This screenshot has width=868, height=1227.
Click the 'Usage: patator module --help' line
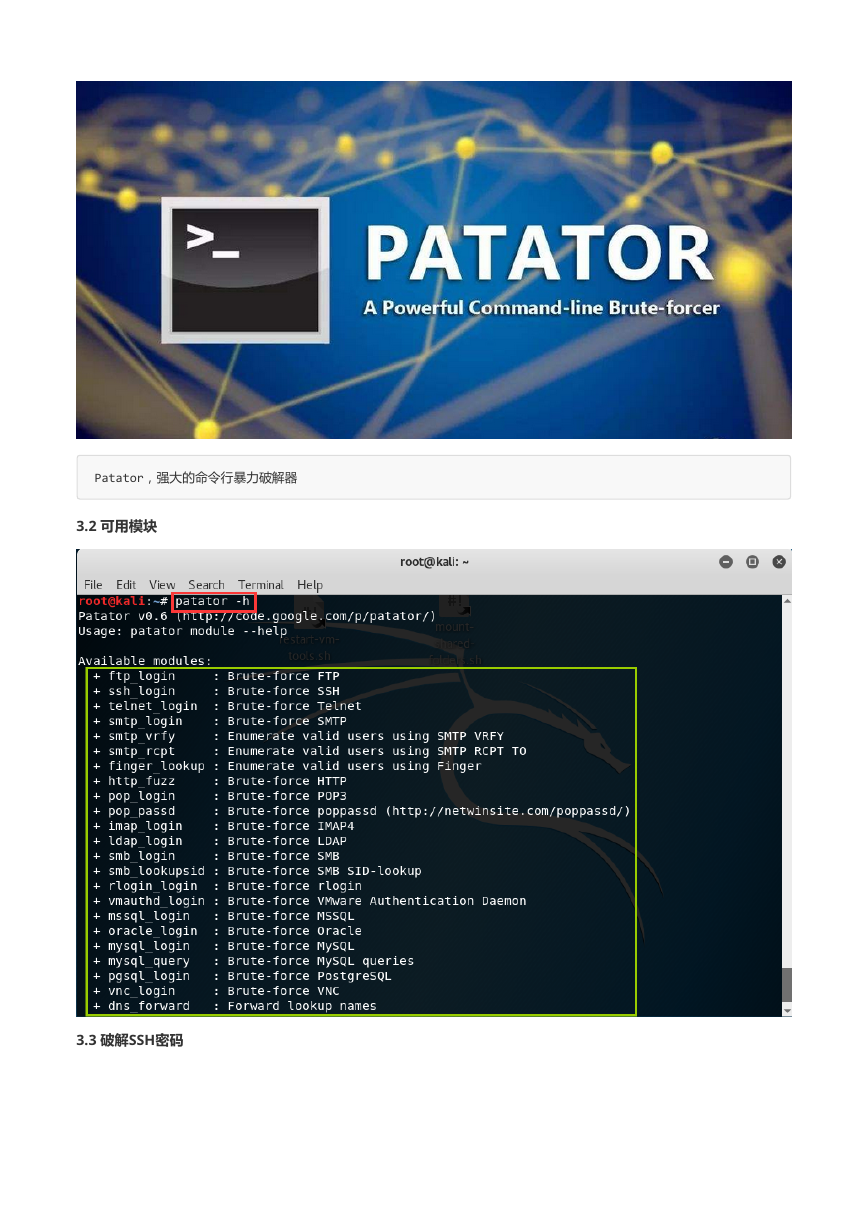(x=182, y=631)
